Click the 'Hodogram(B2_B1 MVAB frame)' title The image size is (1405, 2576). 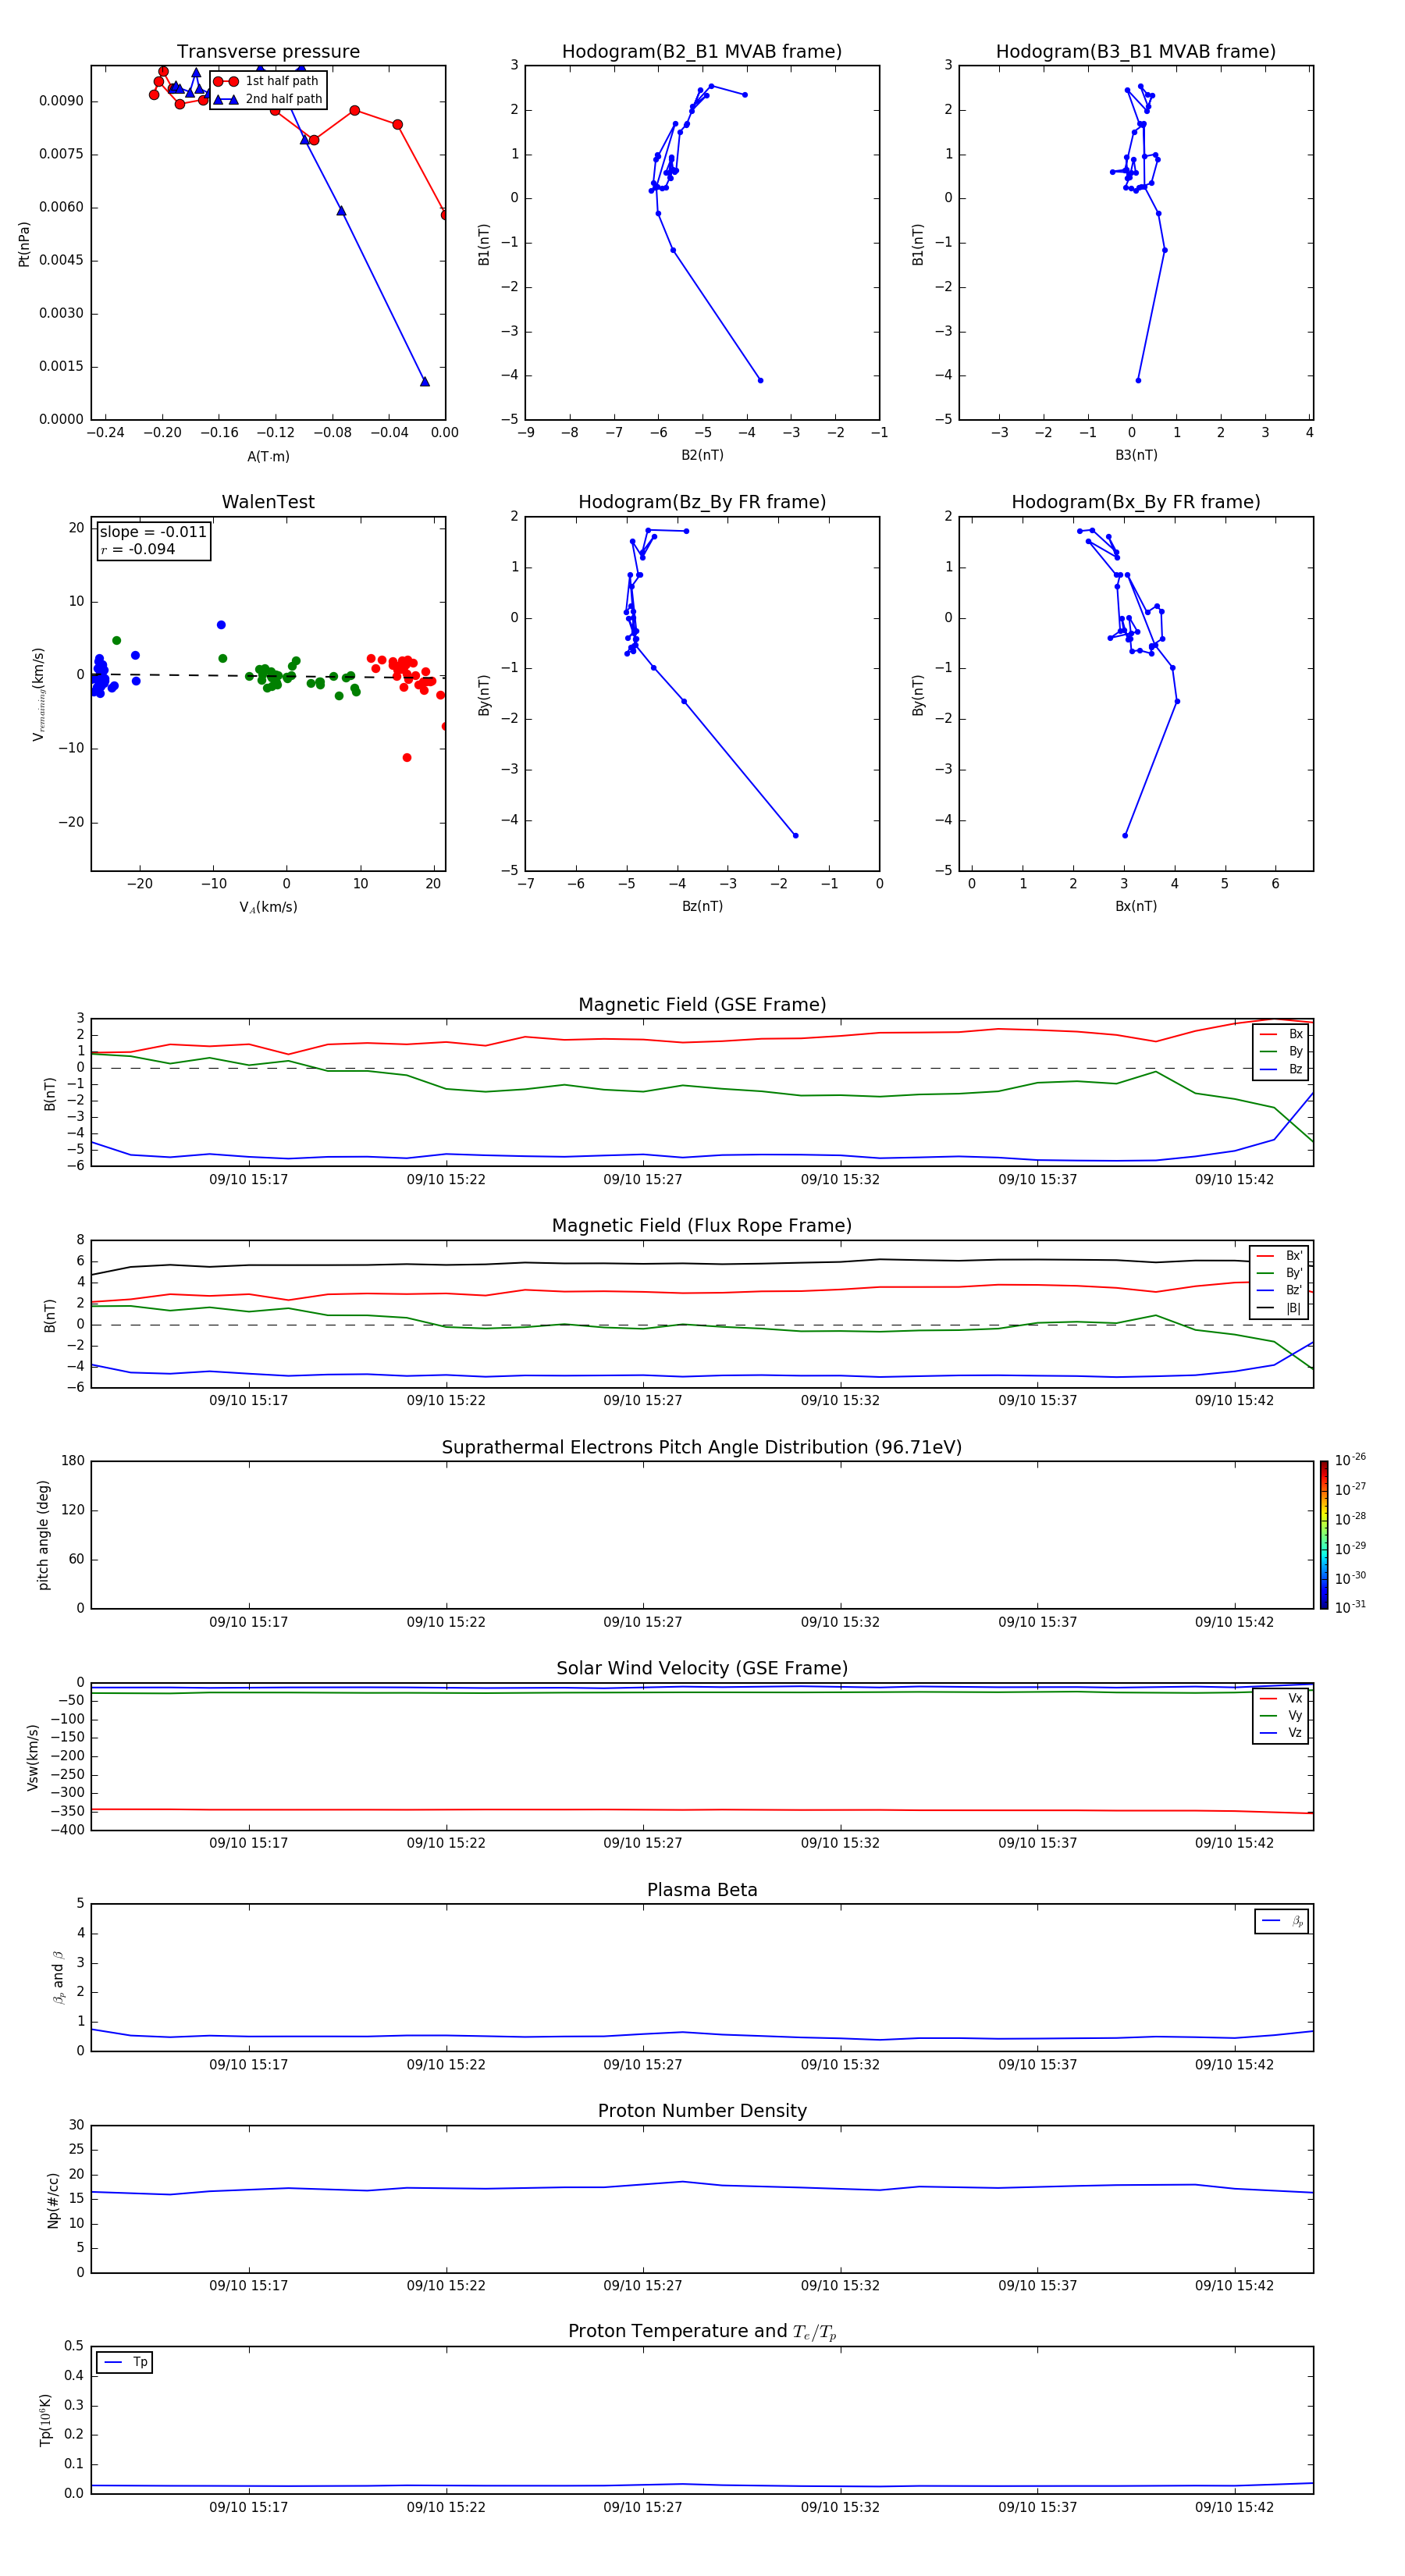tap(702, 51)
